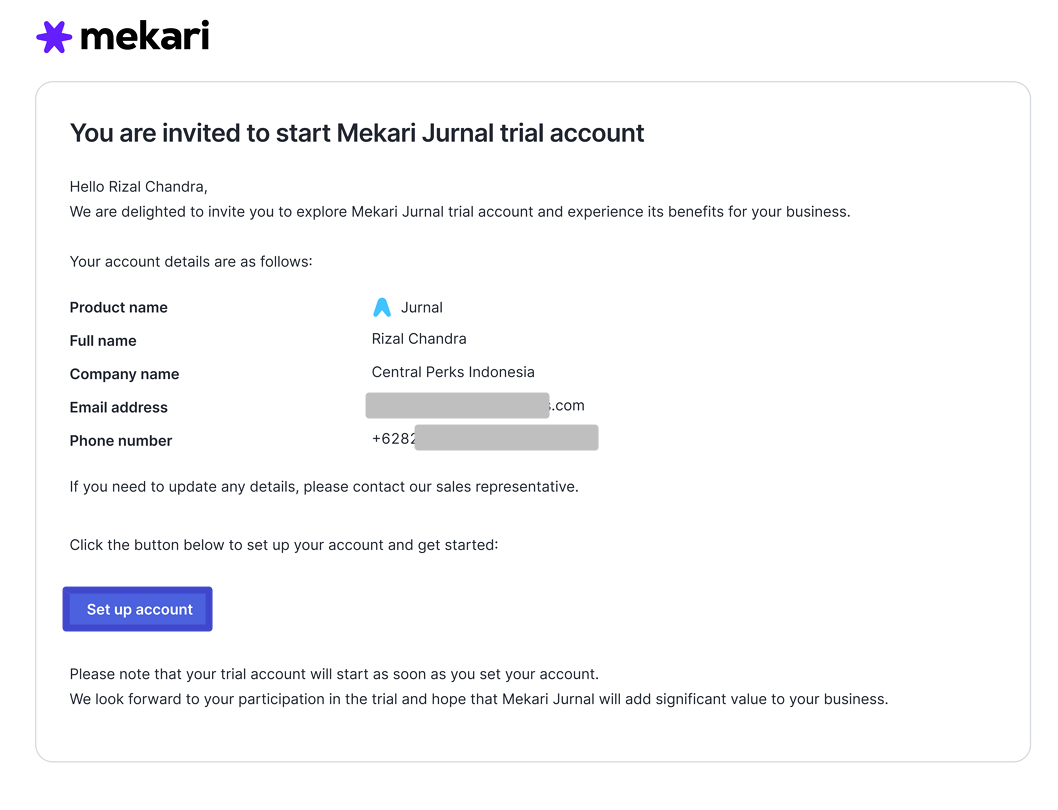
Task: Click the Company name label
Action: pyautogui.click(x=124, y=374)
